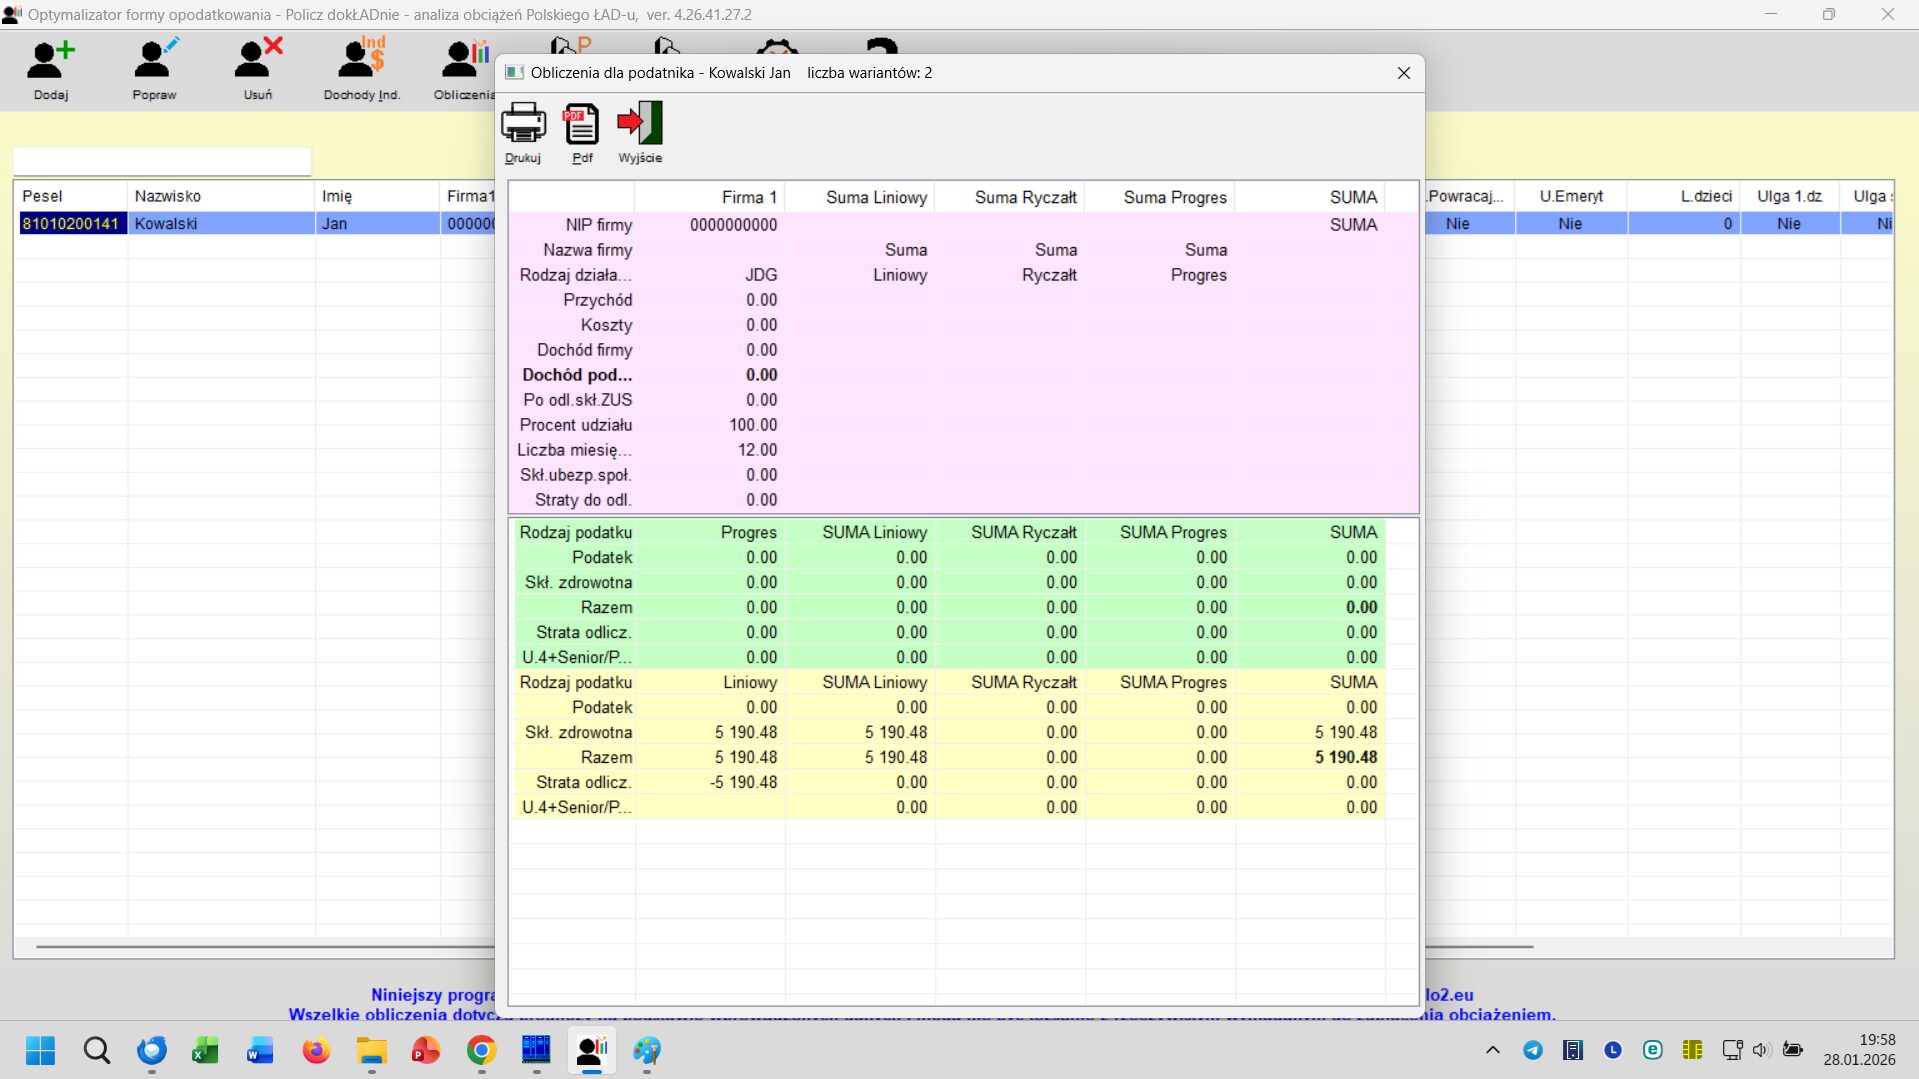Open the Windows Start menu
Image resolution: width=1919 pixels, height=1079 pixels.
[x=40, y=1051]
